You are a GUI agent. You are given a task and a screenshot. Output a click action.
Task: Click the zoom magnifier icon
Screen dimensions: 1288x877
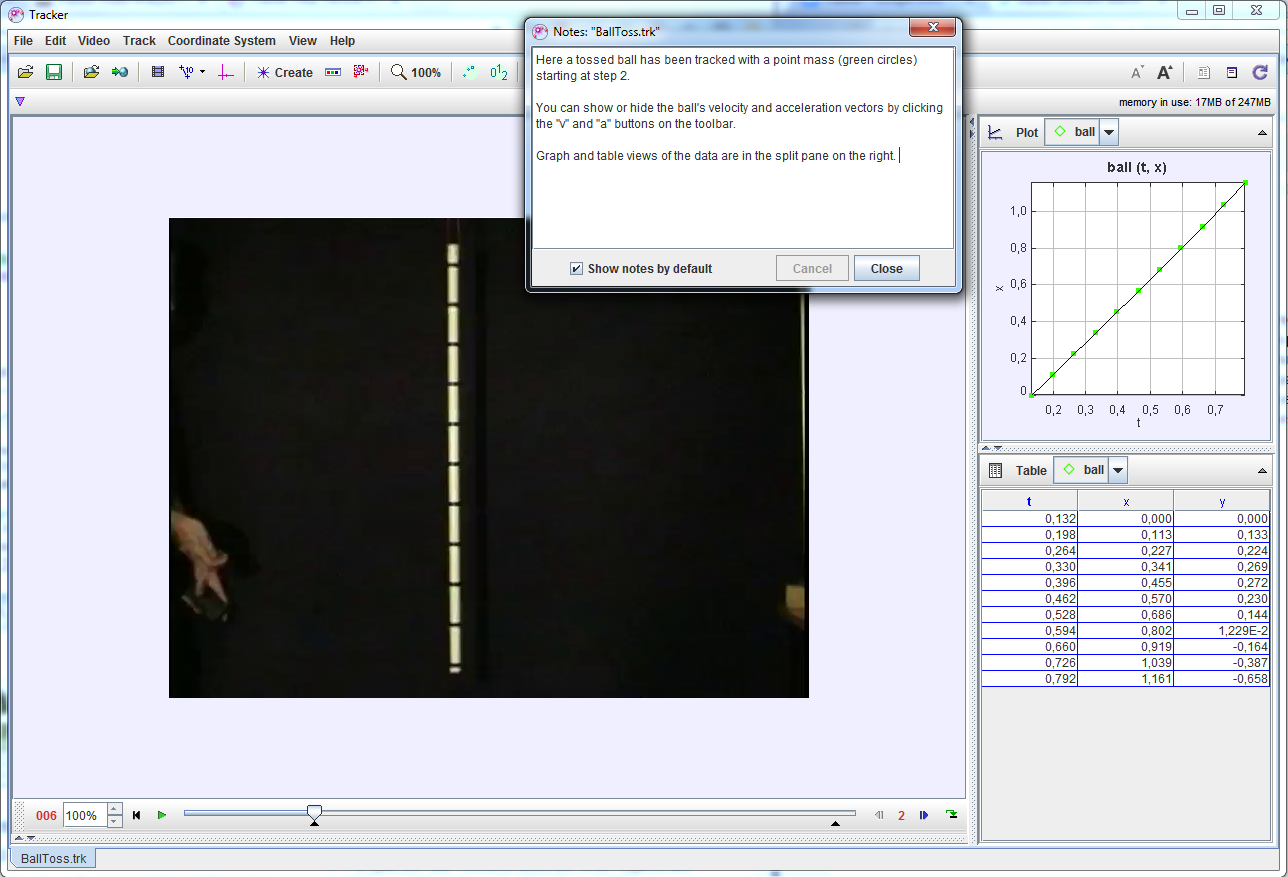click(398, 72)
